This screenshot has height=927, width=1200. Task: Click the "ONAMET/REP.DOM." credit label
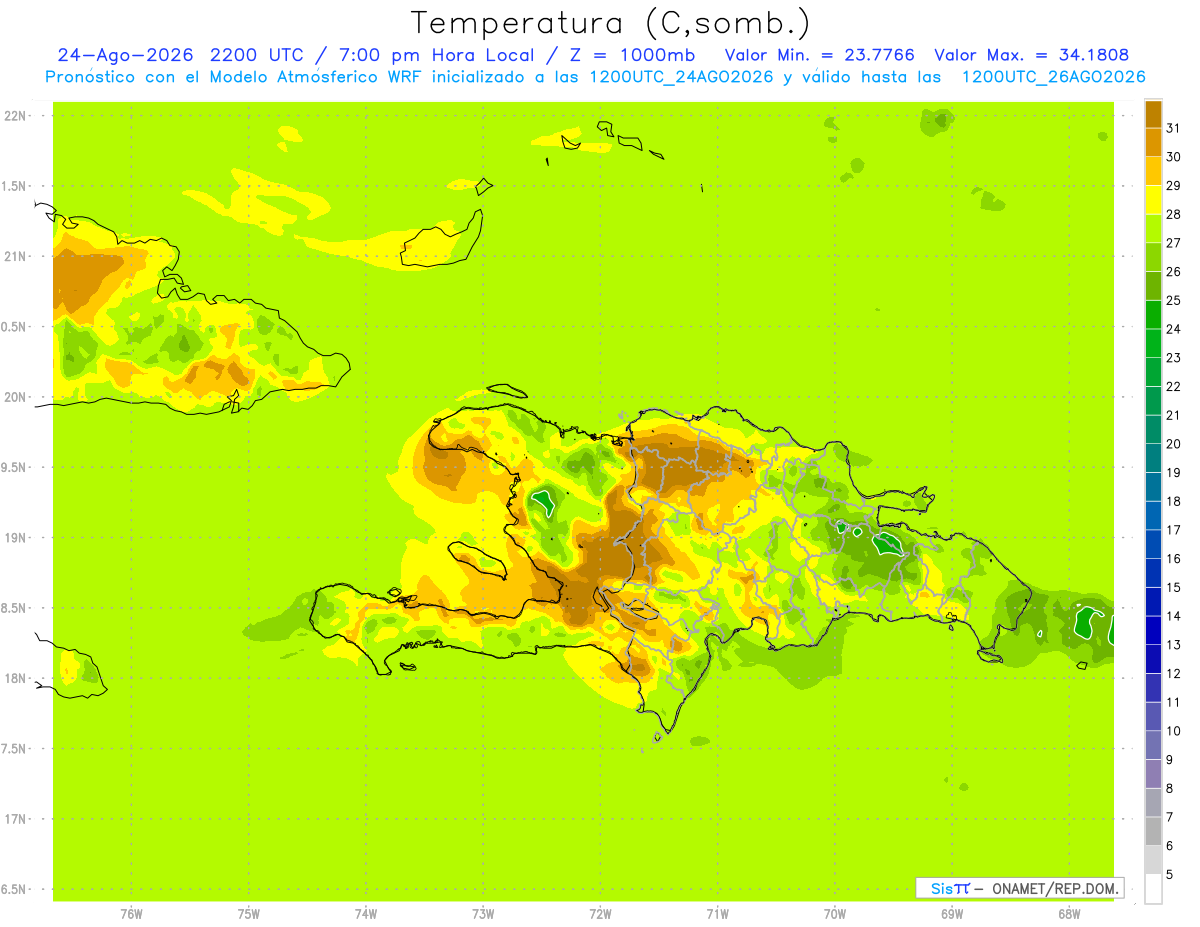click(1055, 888)
